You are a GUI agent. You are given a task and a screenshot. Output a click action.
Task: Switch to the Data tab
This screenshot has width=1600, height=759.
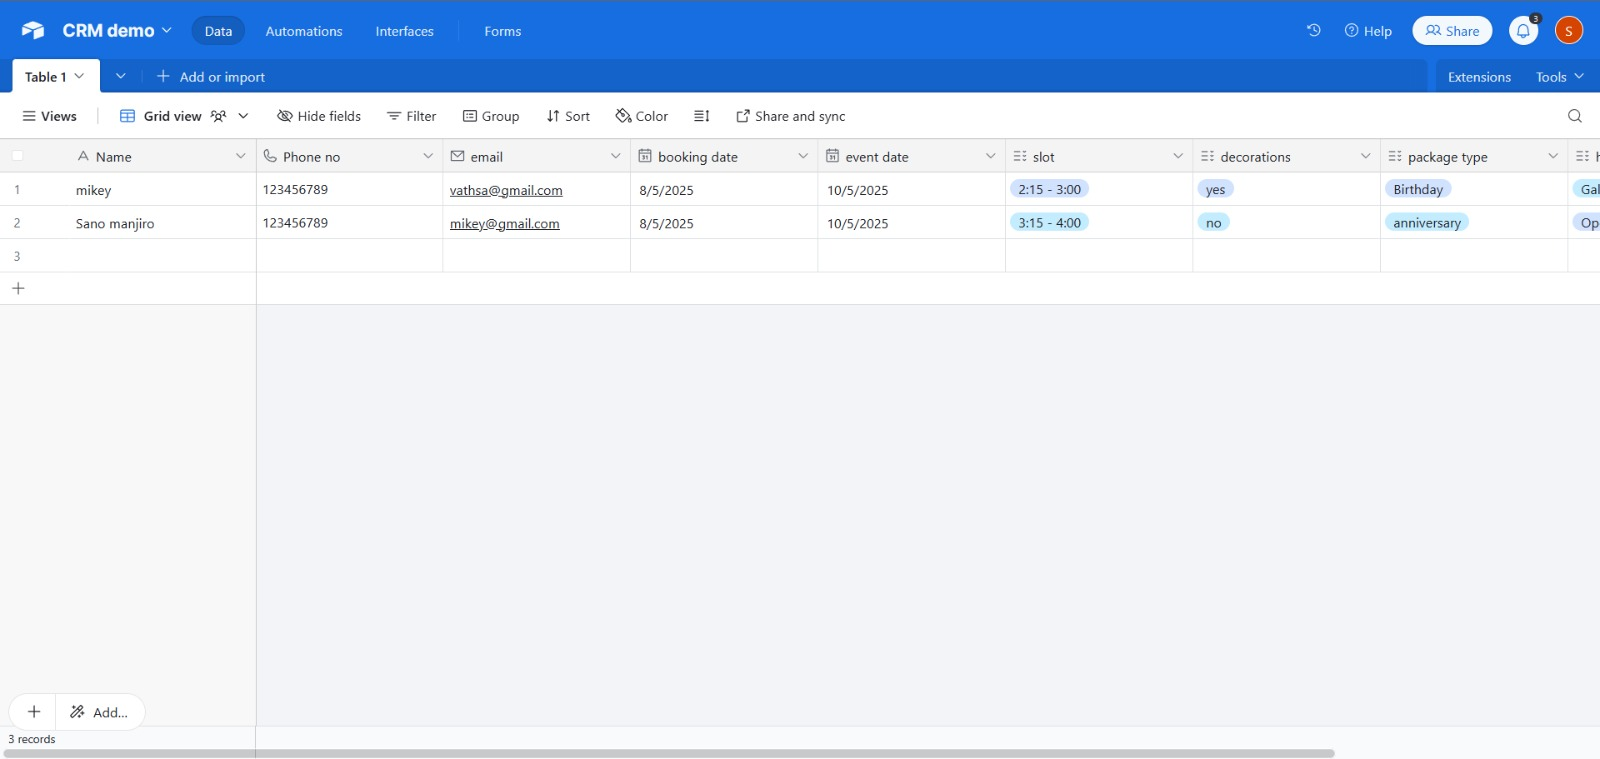coord(218,31)
